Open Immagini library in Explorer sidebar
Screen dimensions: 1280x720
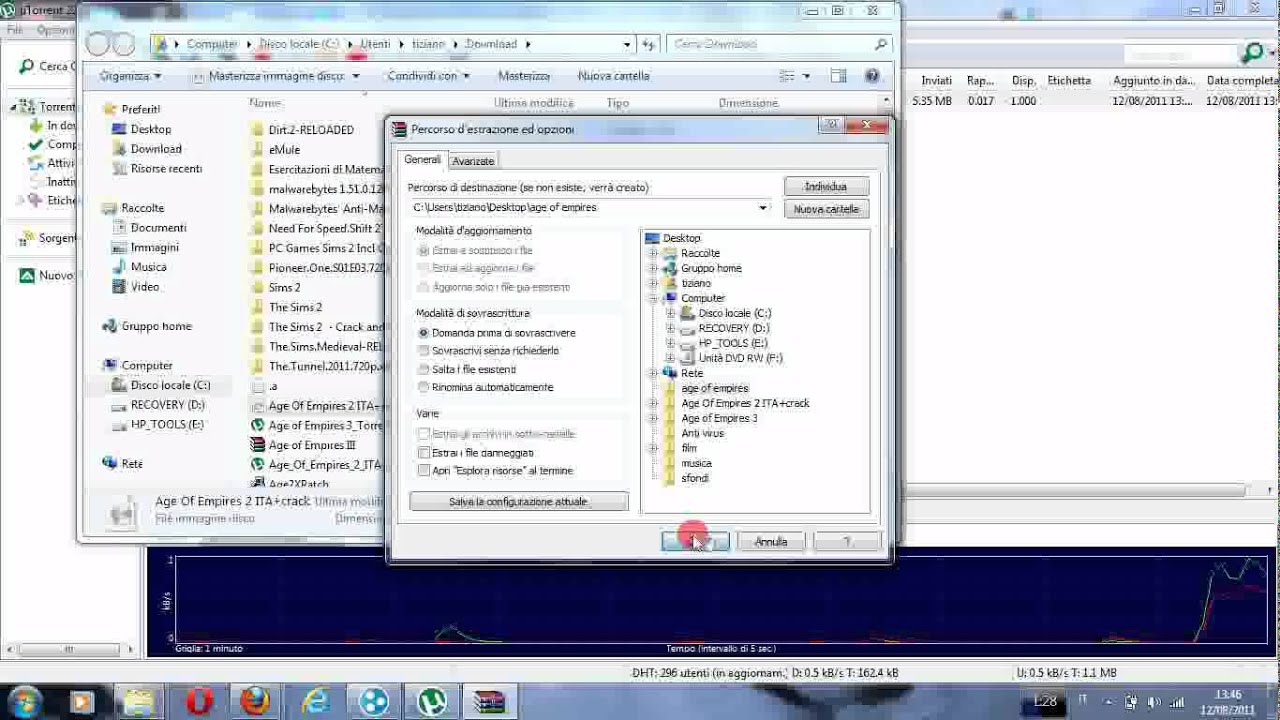[154, 247]
